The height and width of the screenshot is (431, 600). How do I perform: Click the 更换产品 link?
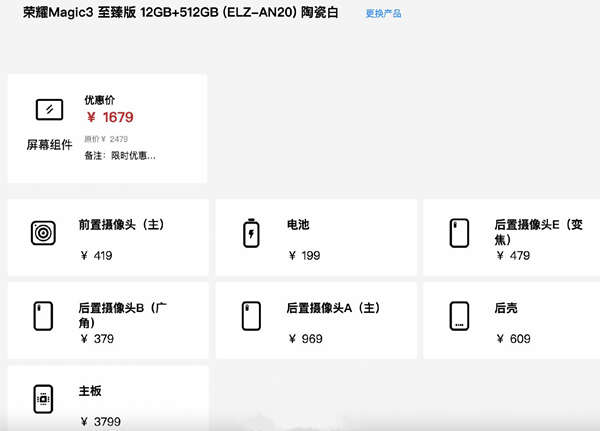pos(383,14)
